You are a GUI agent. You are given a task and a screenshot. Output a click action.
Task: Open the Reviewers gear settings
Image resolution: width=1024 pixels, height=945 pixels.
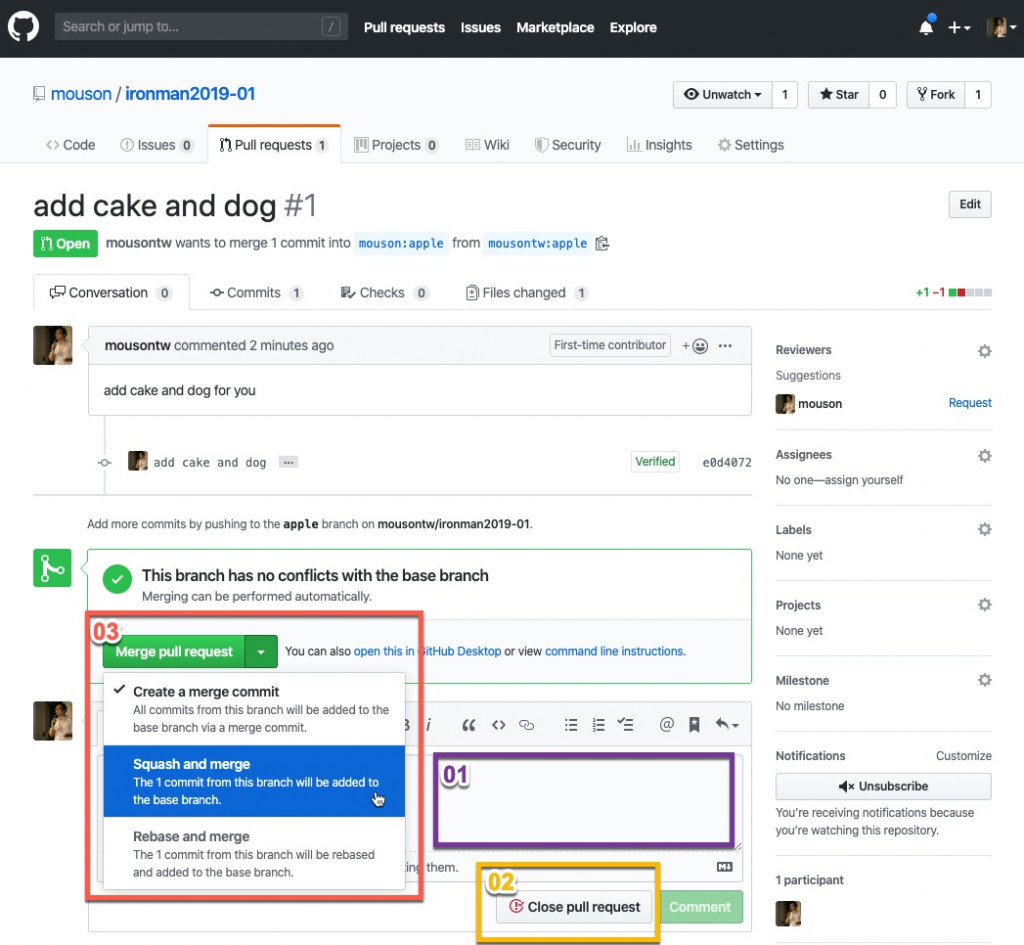click(984, 351)
